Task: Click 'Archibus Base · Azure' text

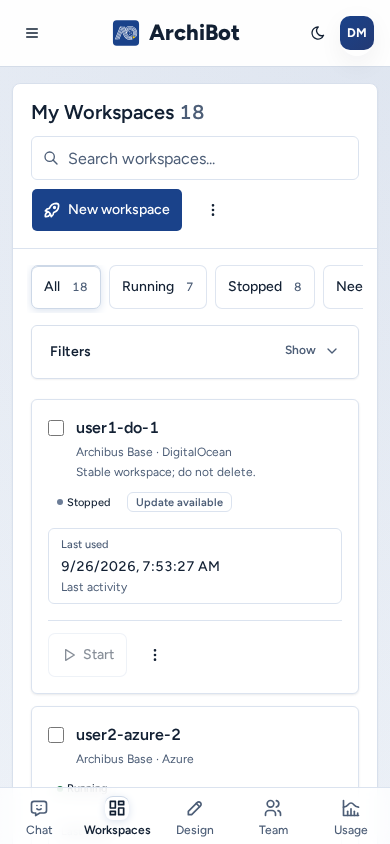Action: [134, 759]
